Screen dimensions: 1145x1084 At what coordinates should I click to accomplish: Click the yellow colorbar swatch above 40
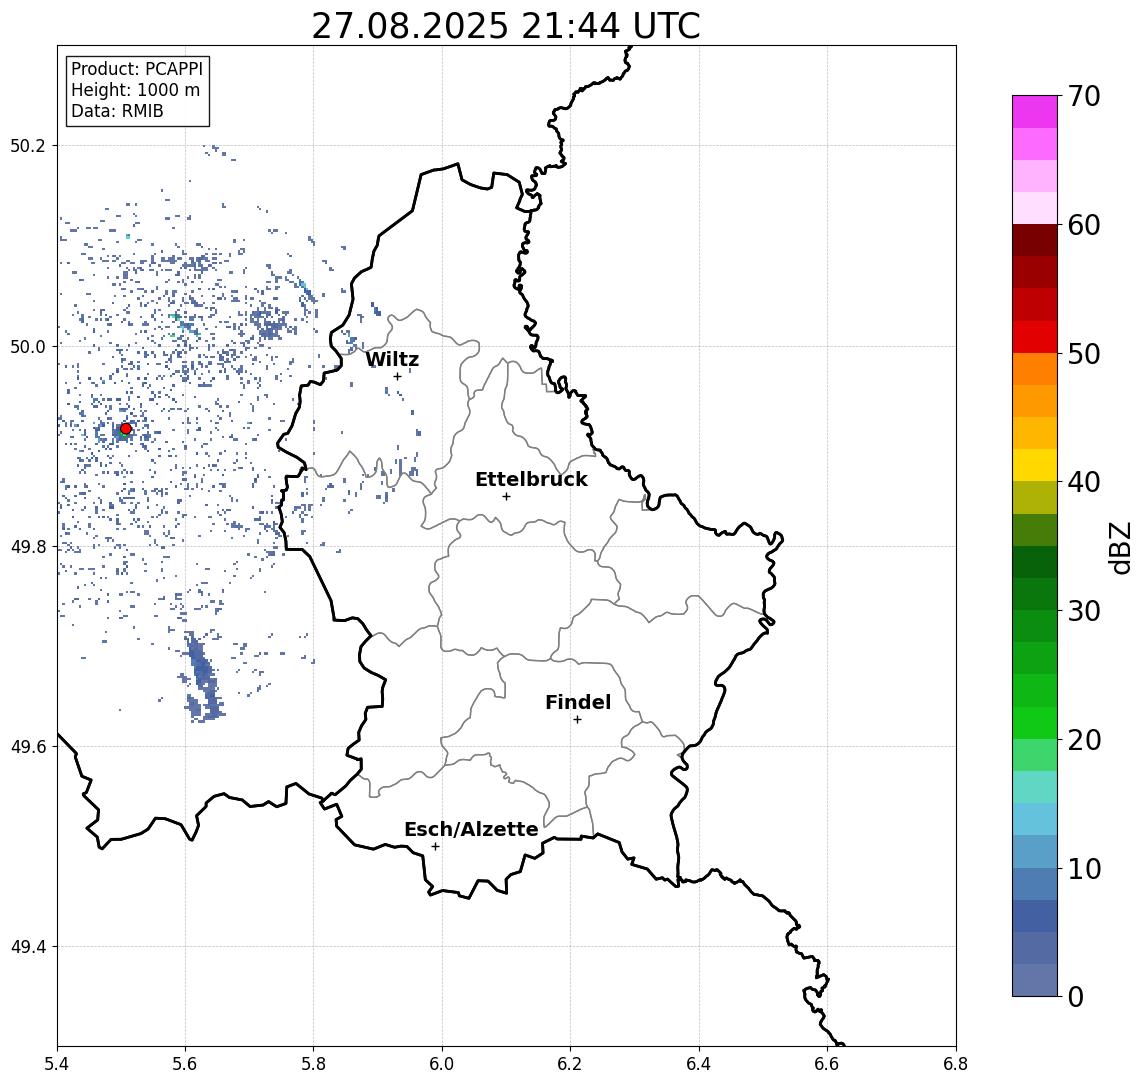pos(1035,465)
